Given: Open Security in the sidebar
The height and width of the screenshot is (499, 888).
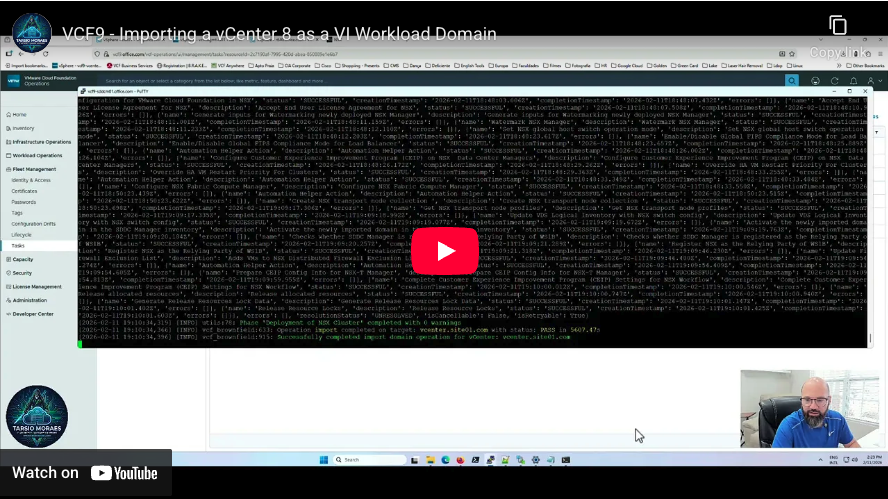Looking at the screenshot, I should [x=19, y=273].
